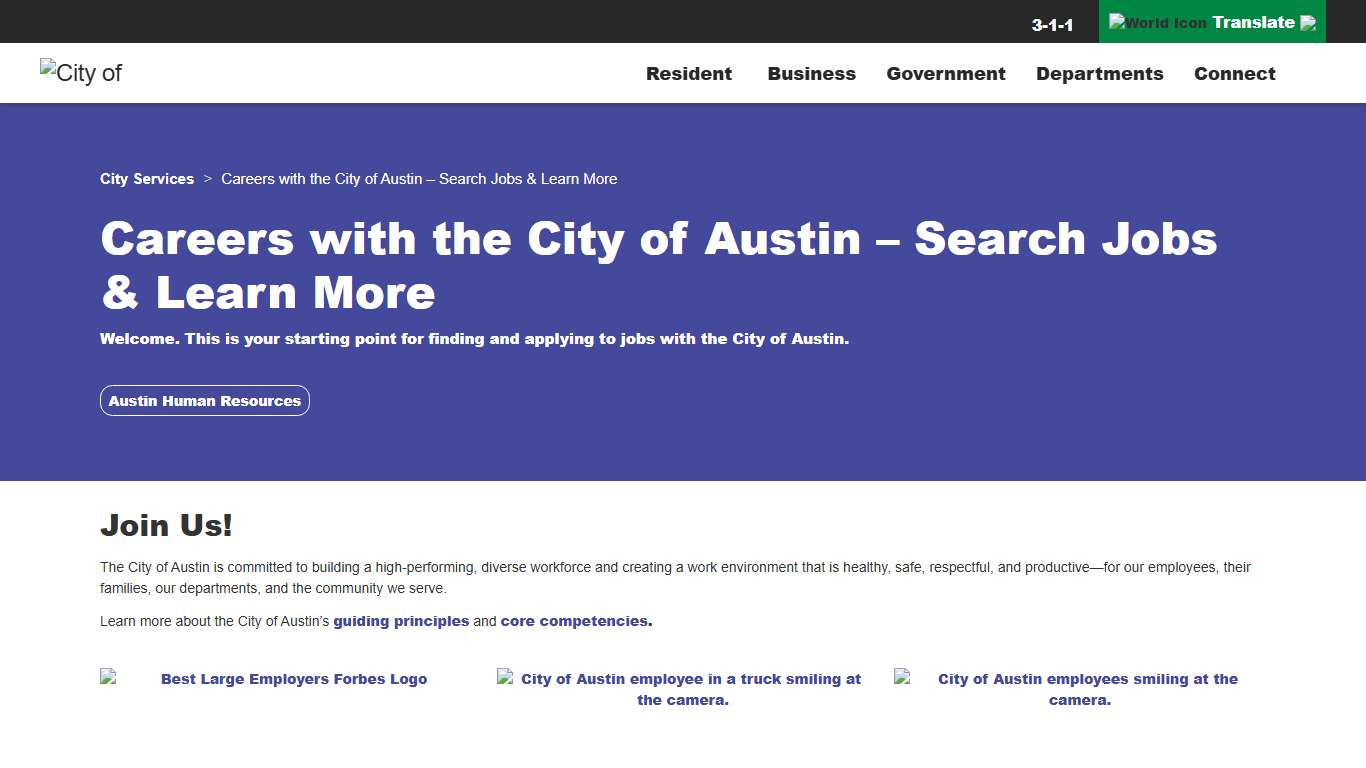Click the City of Austin logo image
1366x768 pixels.
tap(80, 72)
